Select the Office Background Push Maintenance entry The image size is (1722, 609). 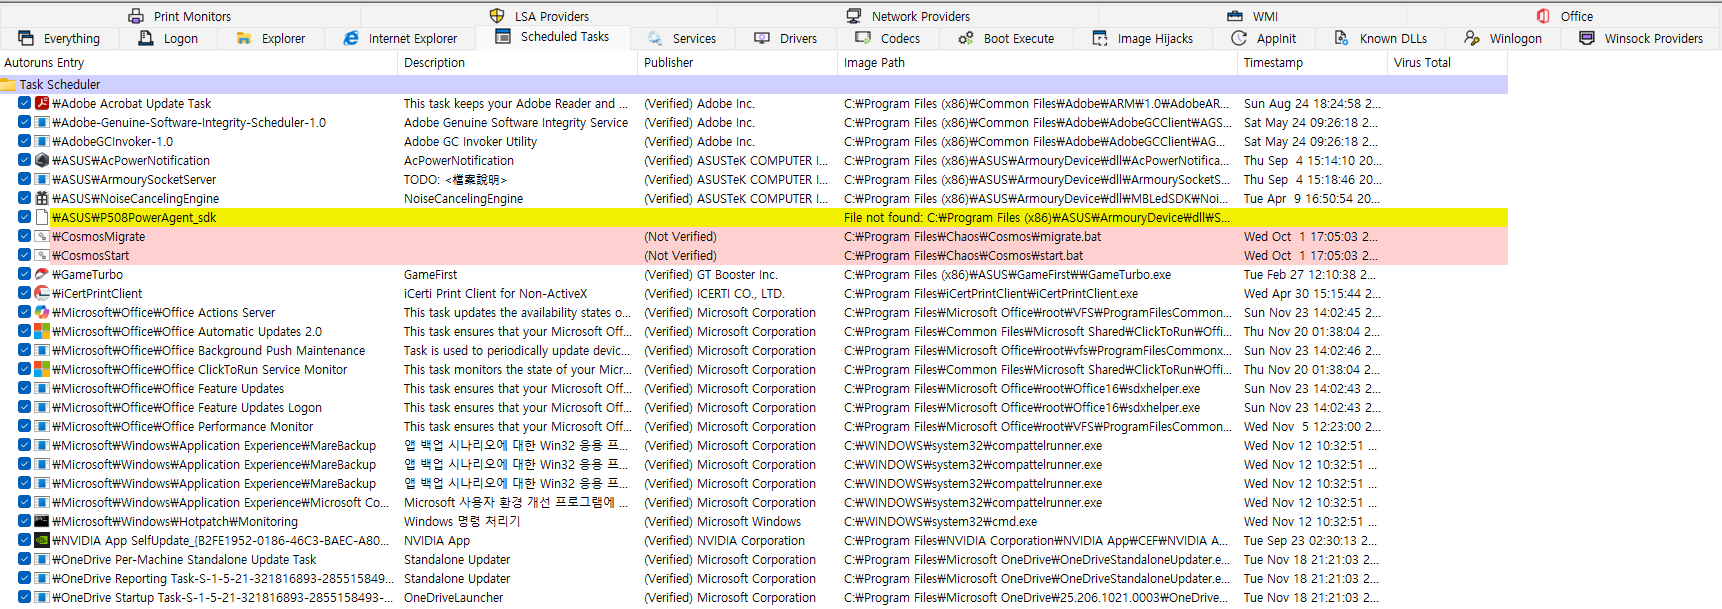pos(209,351)
